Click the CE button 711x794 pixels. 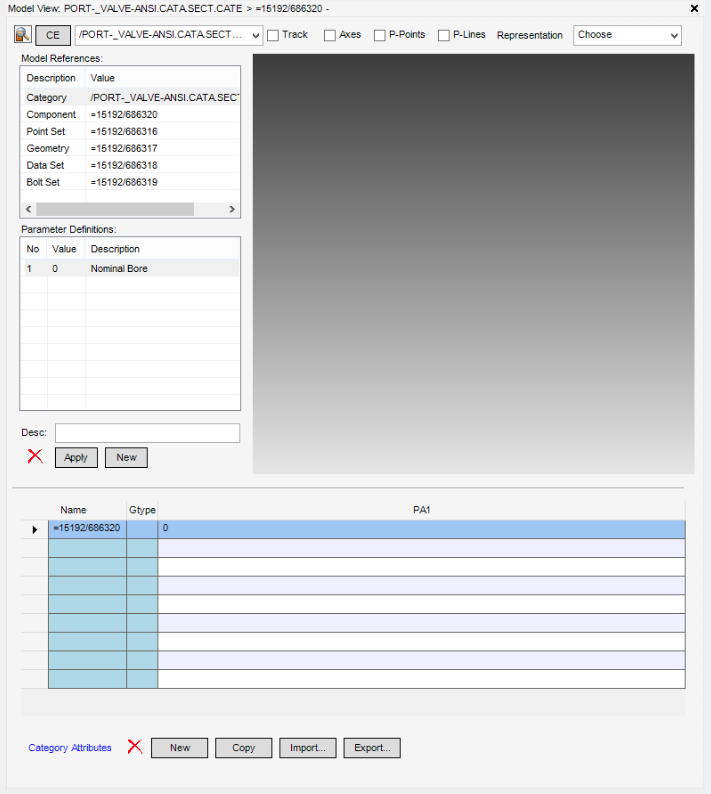pyautogui.click(x=53, y=35)
